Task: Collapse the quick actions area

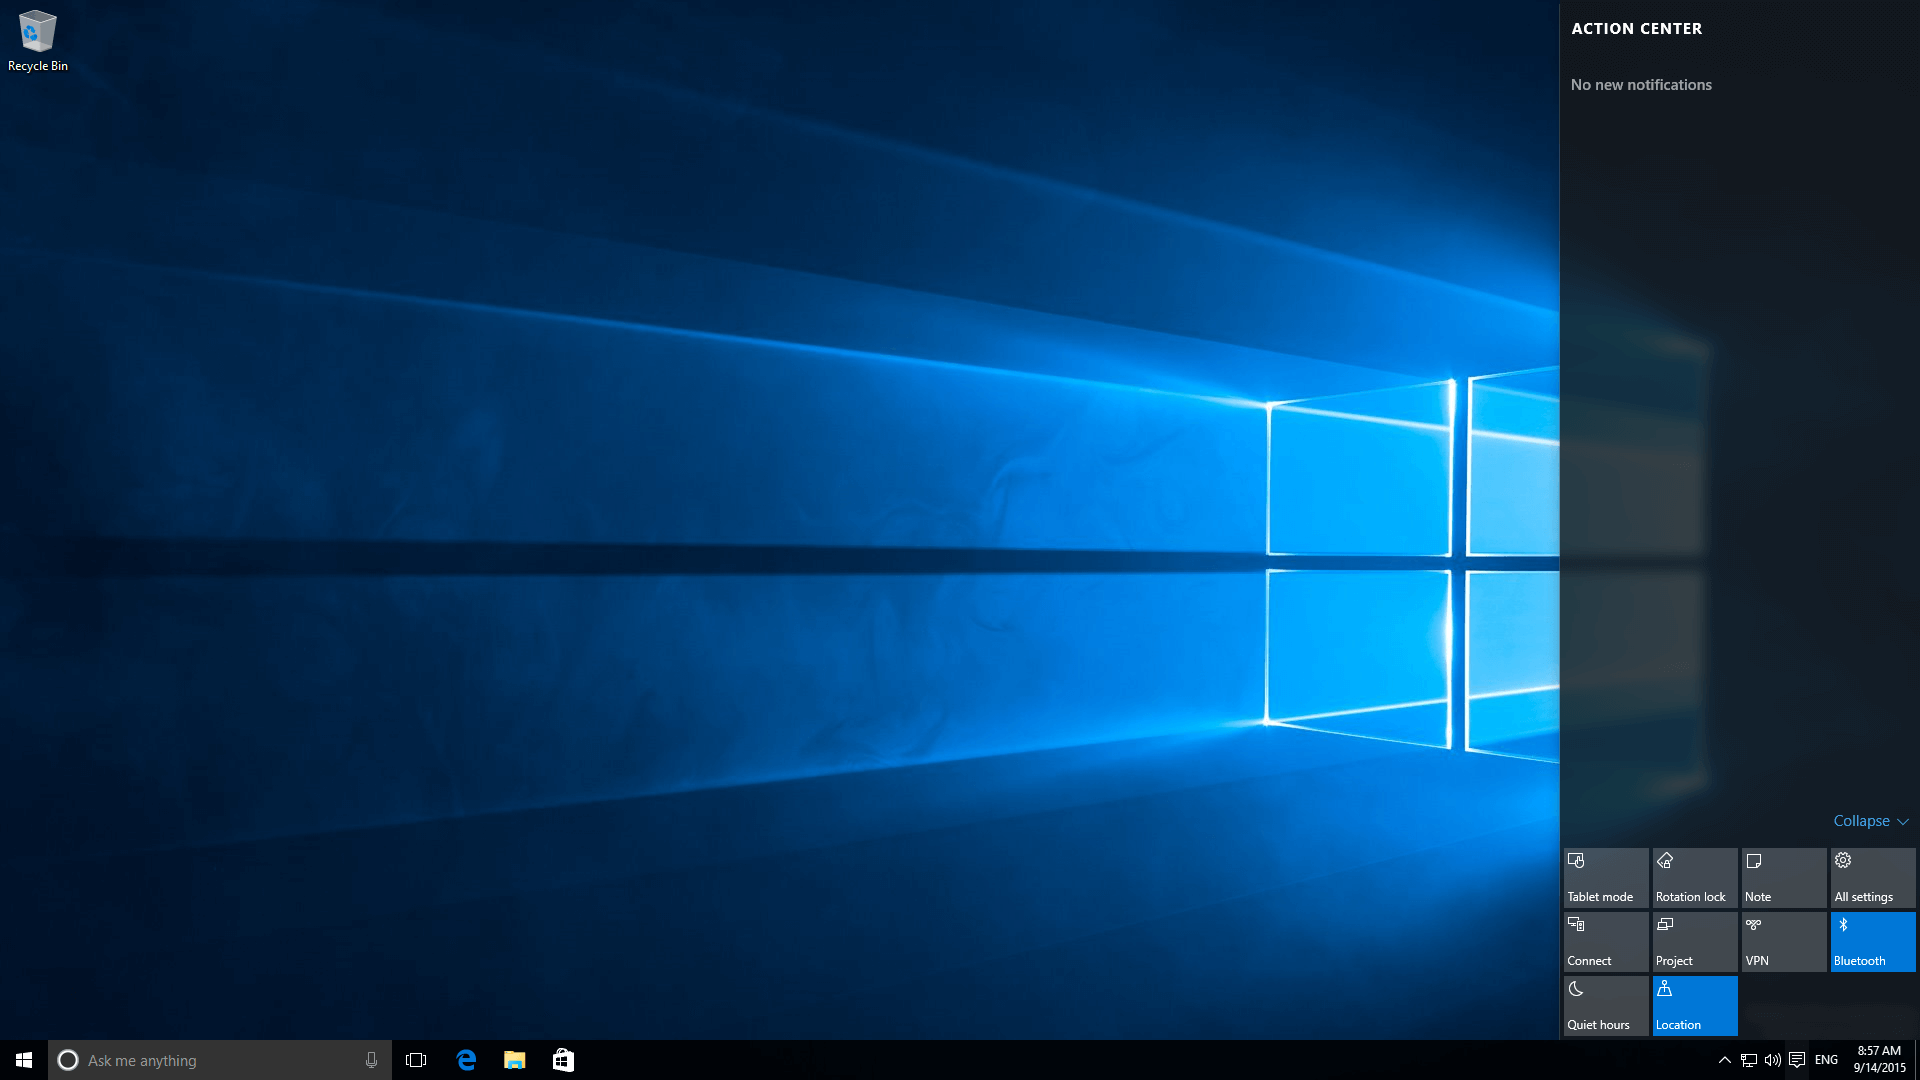Action: pyautogui.click(x=1871, y=821)
